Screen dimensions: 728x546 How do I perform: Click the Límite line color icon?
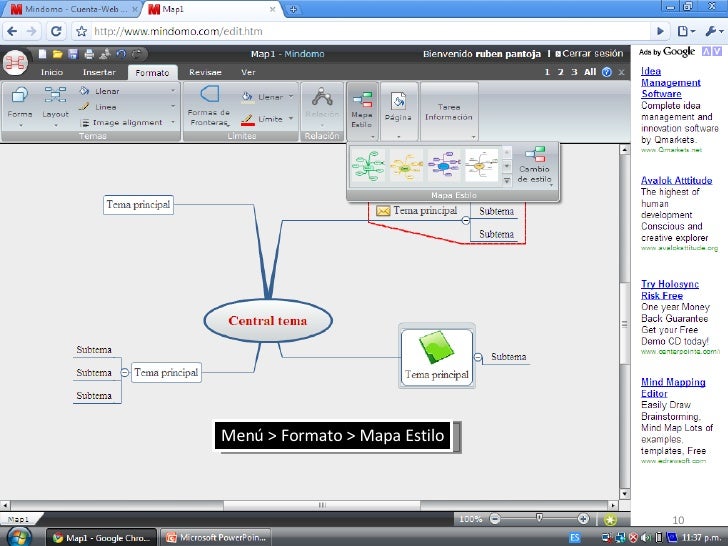[247, 119]
